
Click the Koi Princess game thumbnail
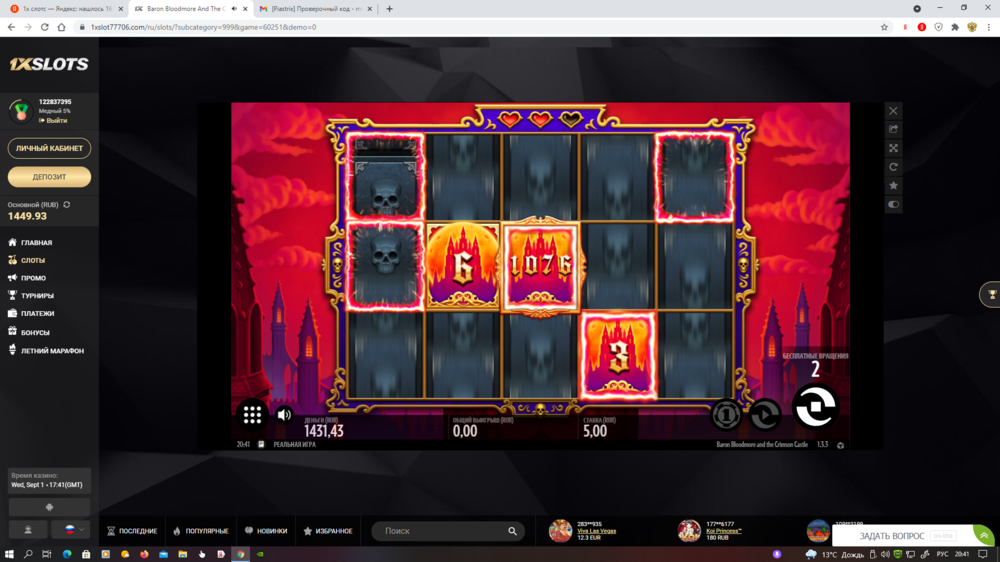pyautogui.click(x=689, y=531)
